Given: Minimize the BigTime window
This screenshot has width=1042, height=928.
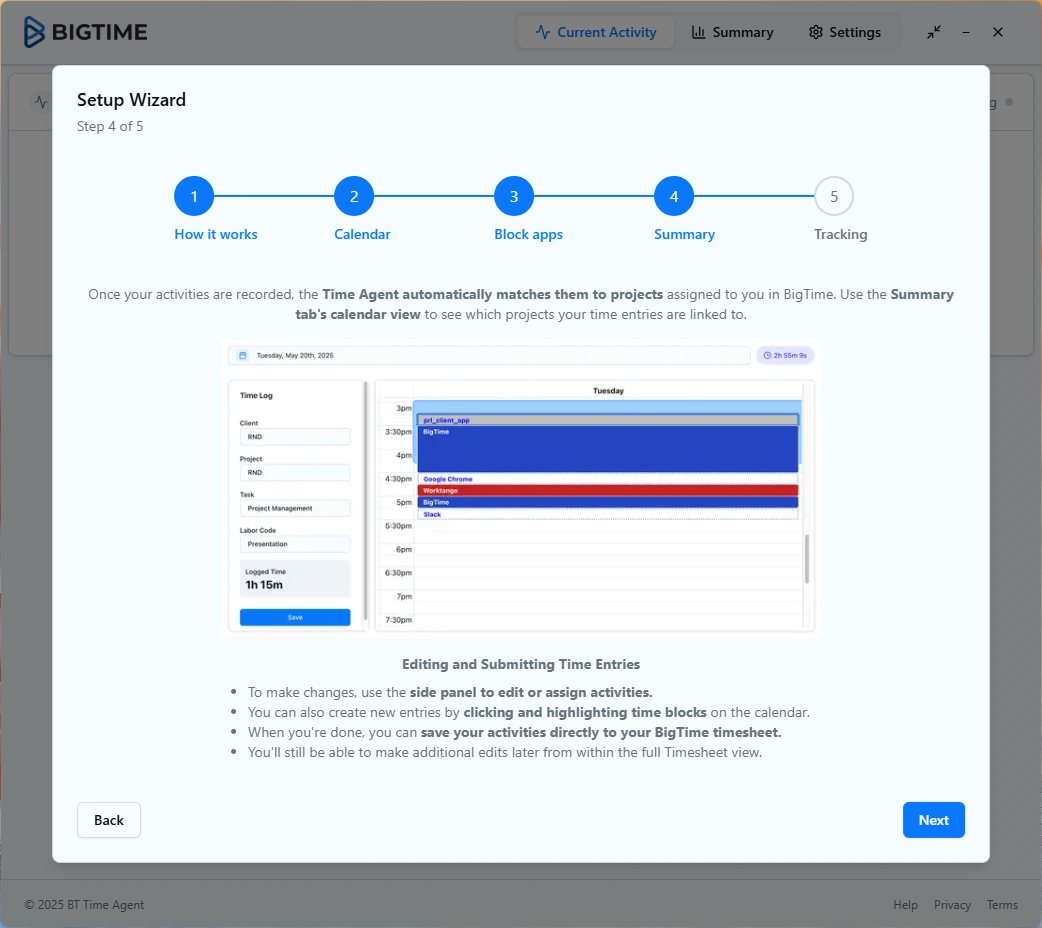Looking at the screenshot, I should (x=966, y=32).
